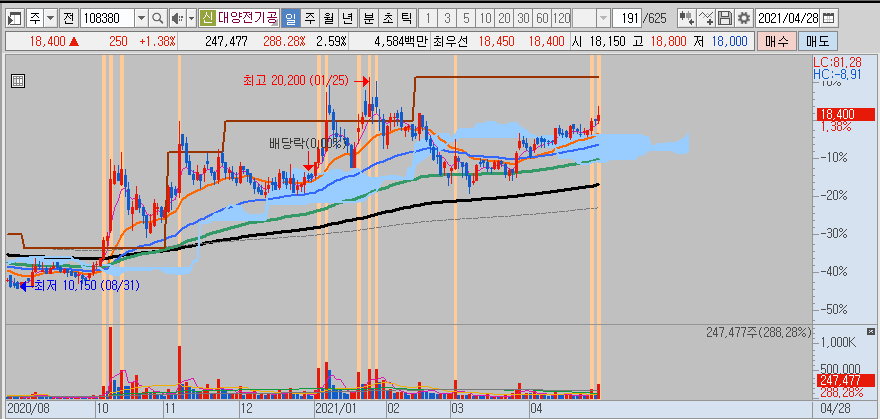The height and width of the screenshot is (419, 880).
Task: Select the minute (분) chart period
Action: pyautogui.click(x=368, y=18)
